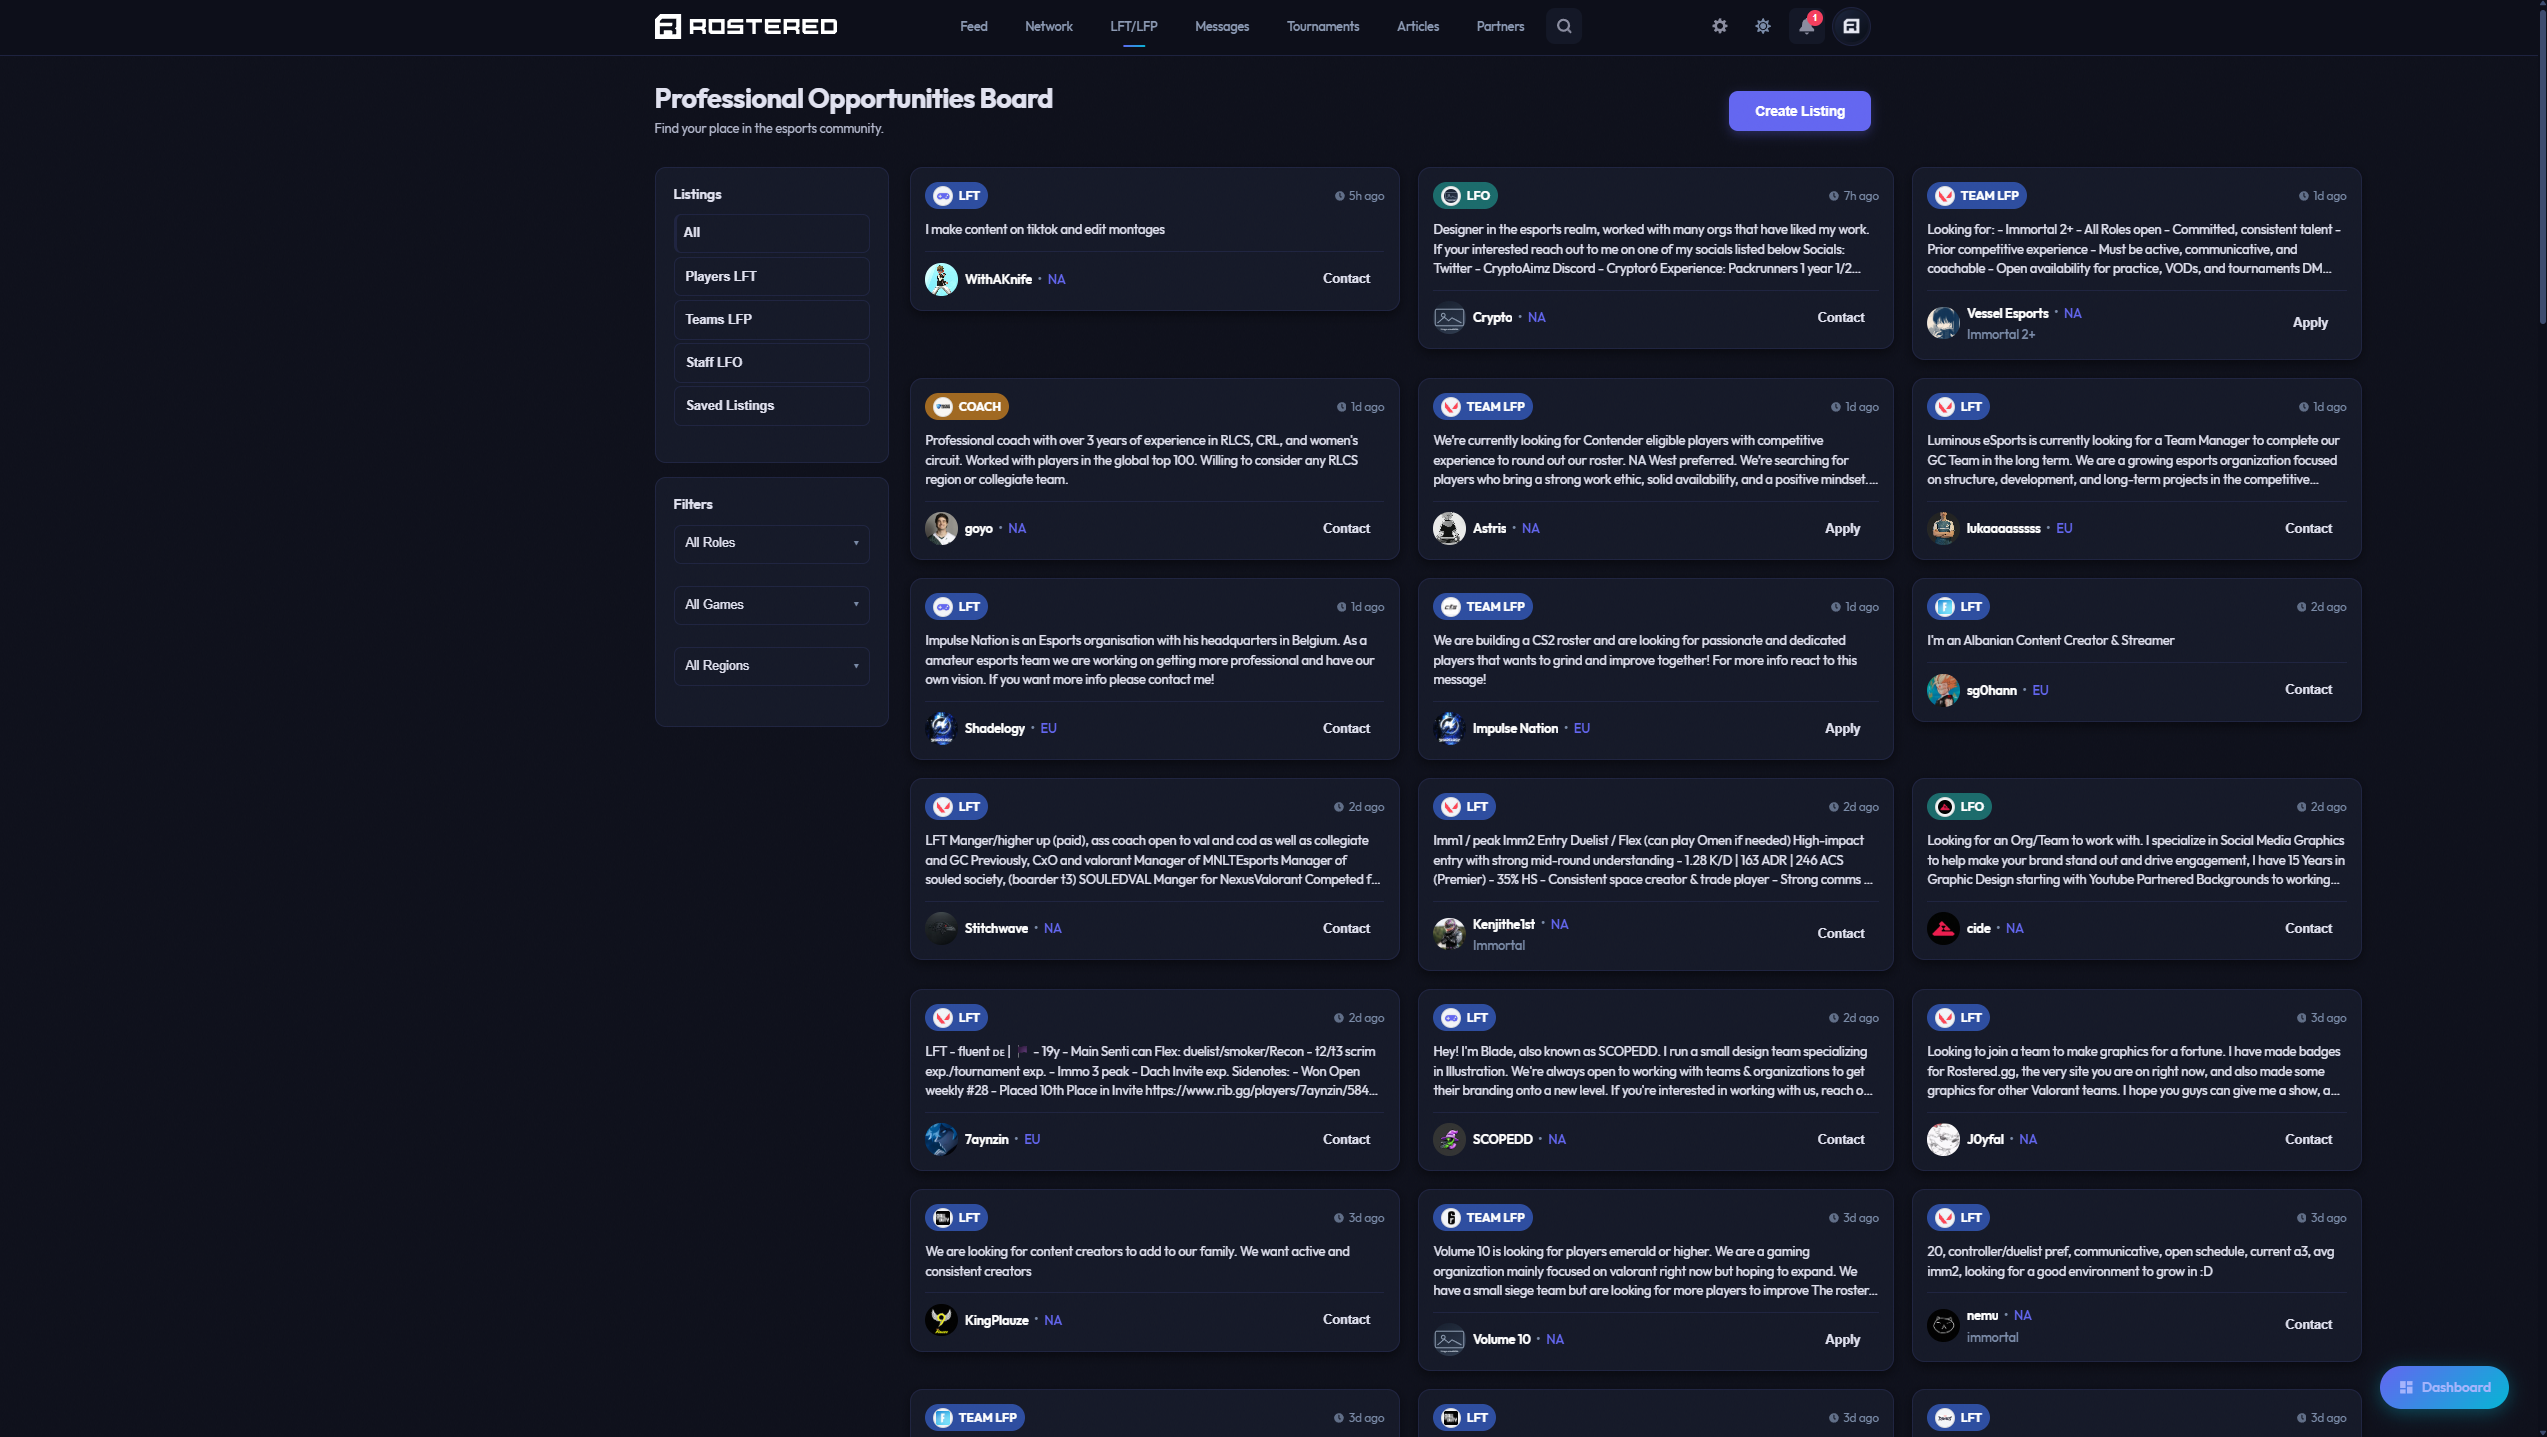Click Astris avatar icon

coord(1449,528)
